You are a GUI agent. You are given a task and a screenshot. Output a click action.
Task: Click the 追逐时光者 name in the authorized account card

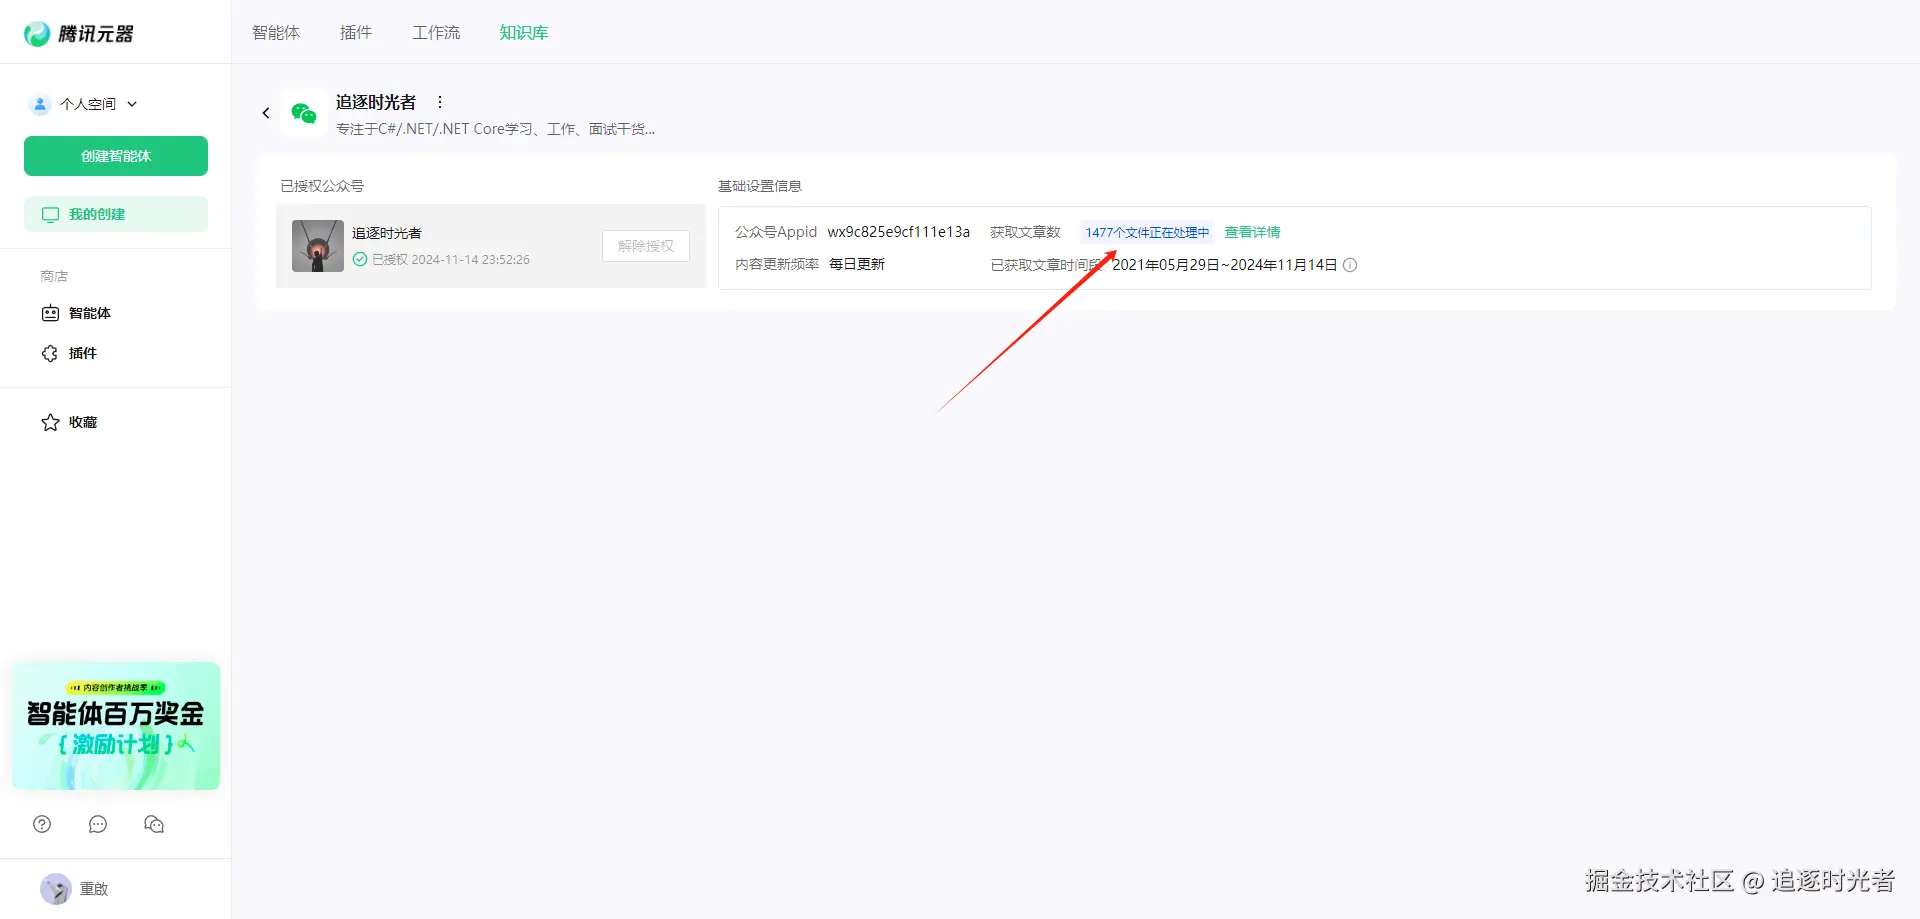pyautogui.click(x=387, y=233)
